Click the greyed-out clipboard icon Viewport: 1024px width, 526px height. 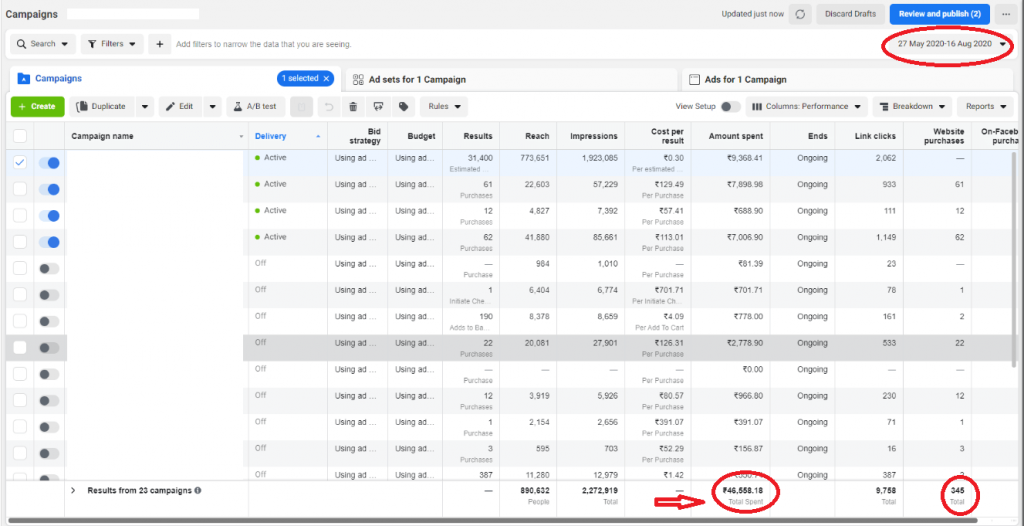pyautogui.click(x=300, y=107)
